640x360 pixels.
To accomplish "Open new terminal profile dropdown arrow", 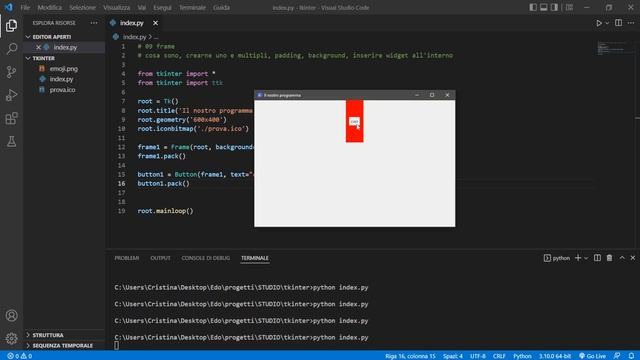I will [586, 258].
